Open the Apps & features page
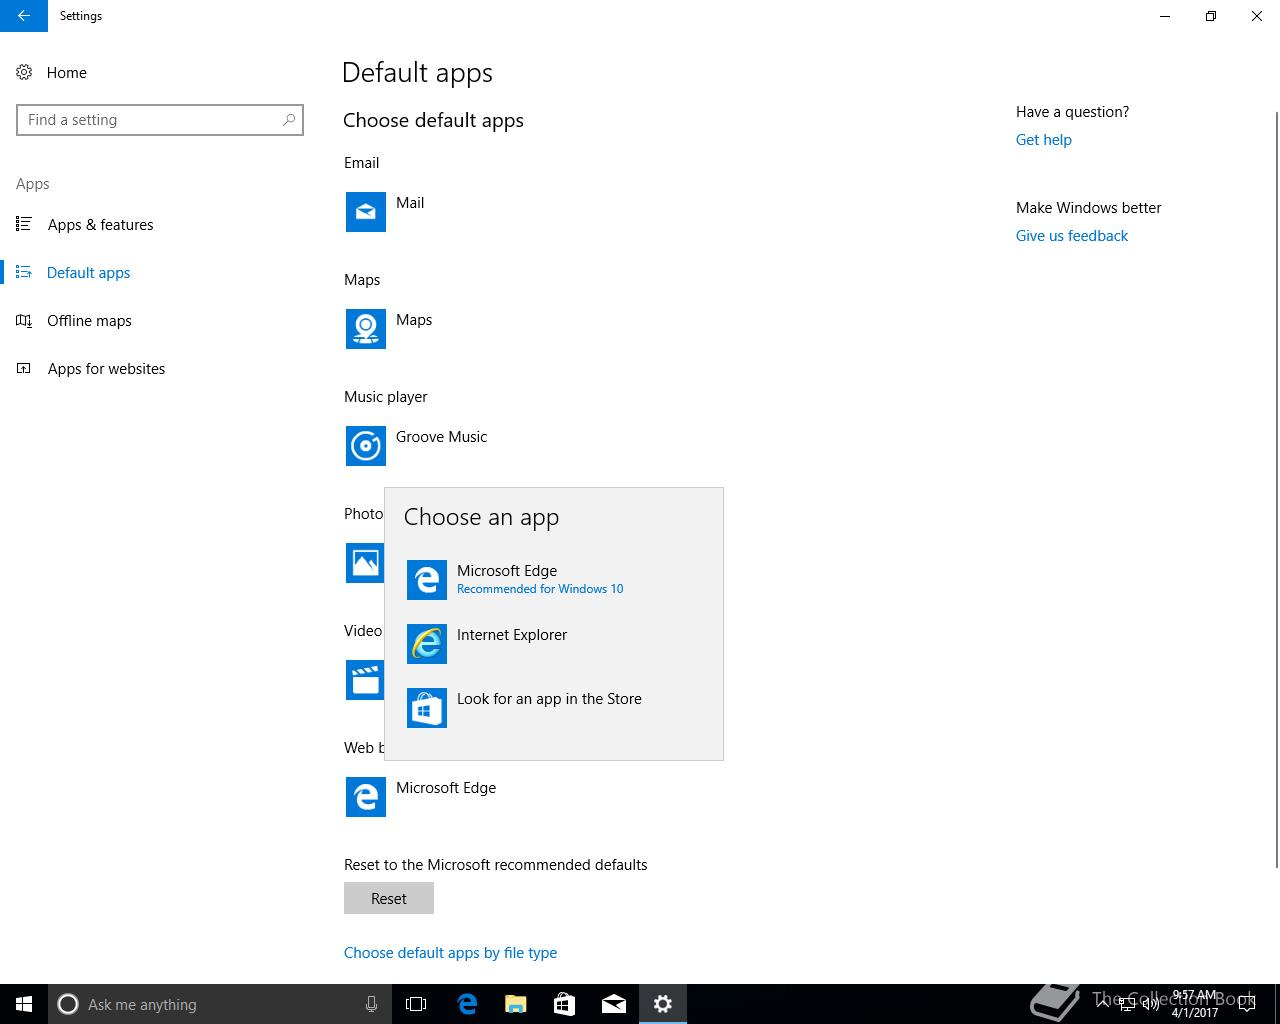Image resolution: width=1280 pixels, height=1024 pixels. coord(100,225)
